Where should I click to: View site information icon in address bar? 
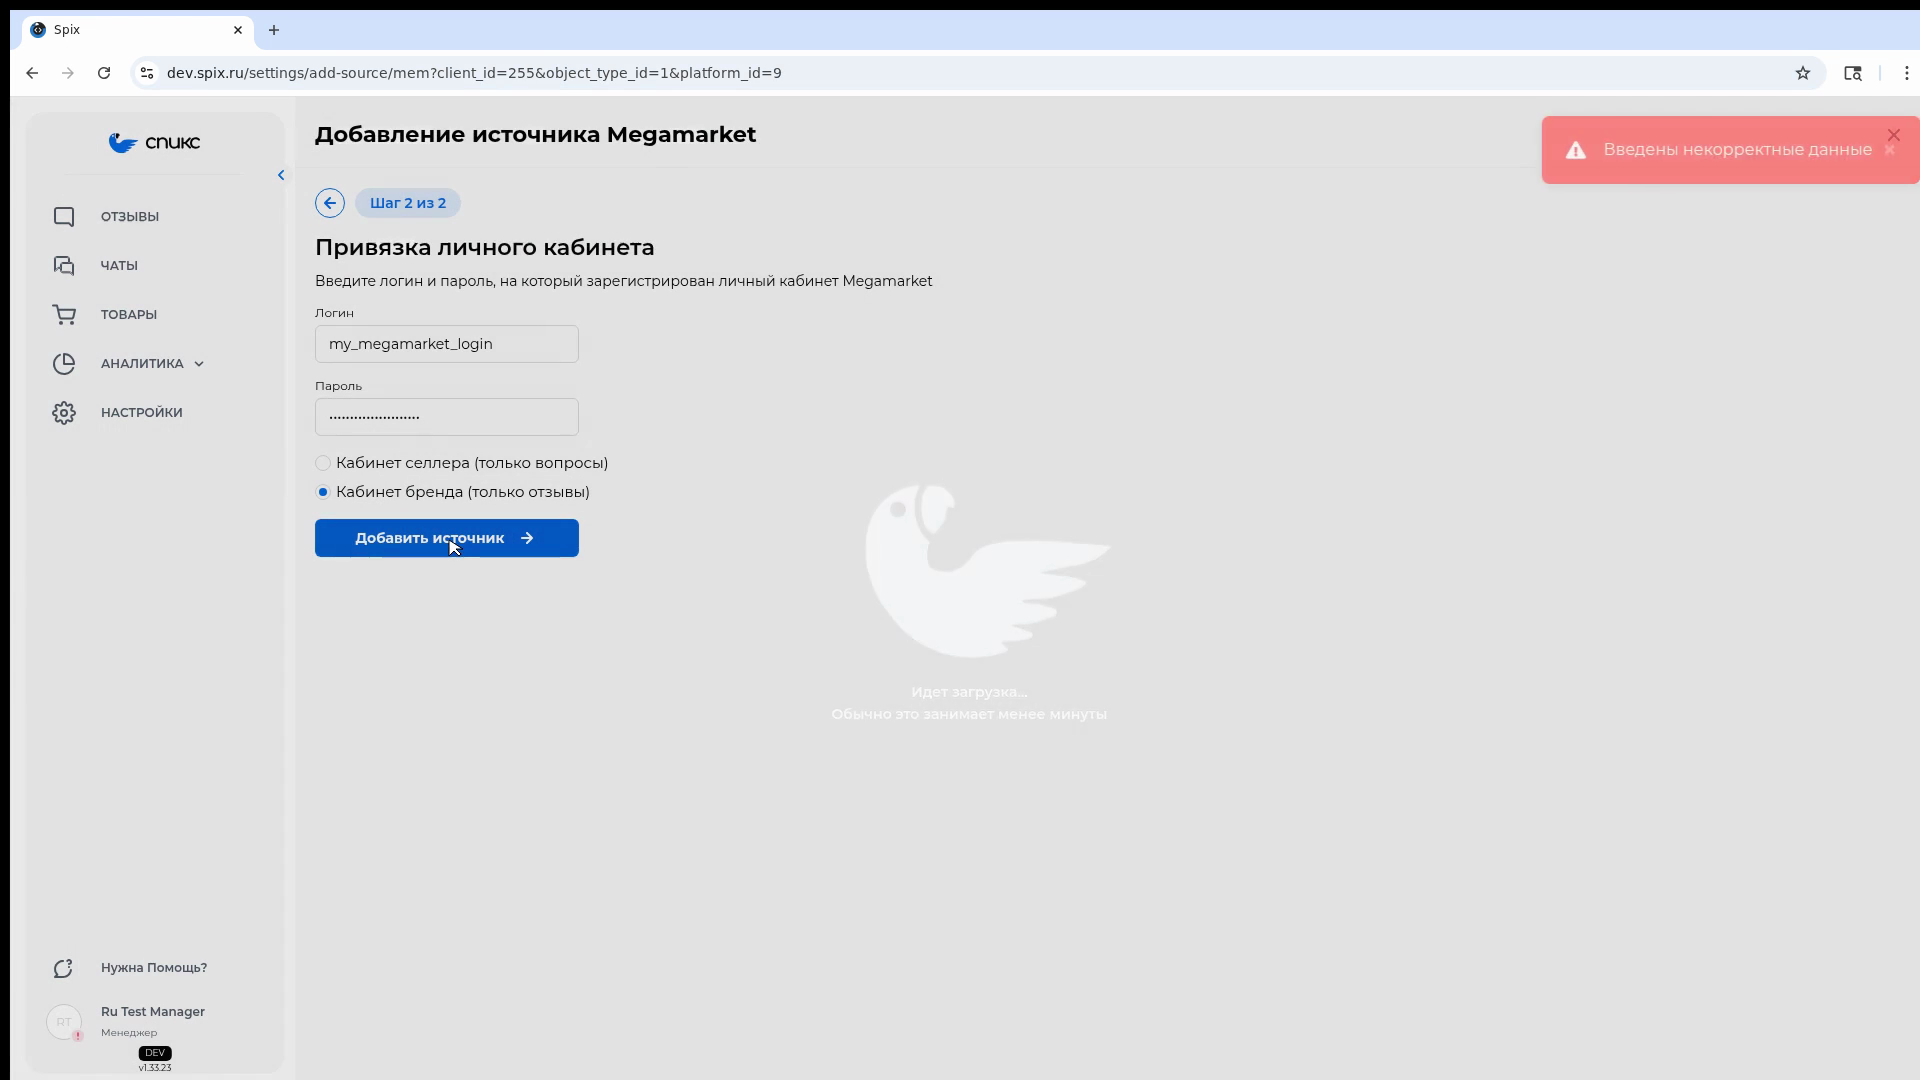(147, 73)
